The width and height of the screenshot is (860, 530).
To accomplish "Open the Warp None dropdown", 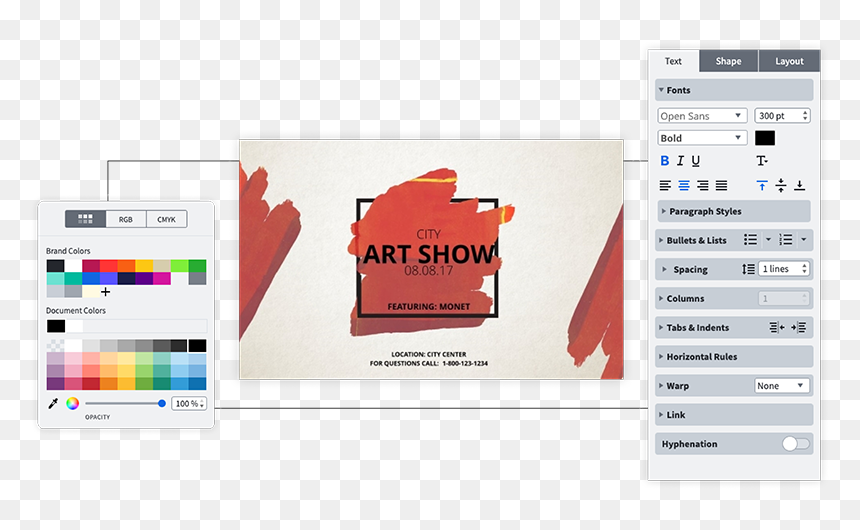I will tap(782, 386).
